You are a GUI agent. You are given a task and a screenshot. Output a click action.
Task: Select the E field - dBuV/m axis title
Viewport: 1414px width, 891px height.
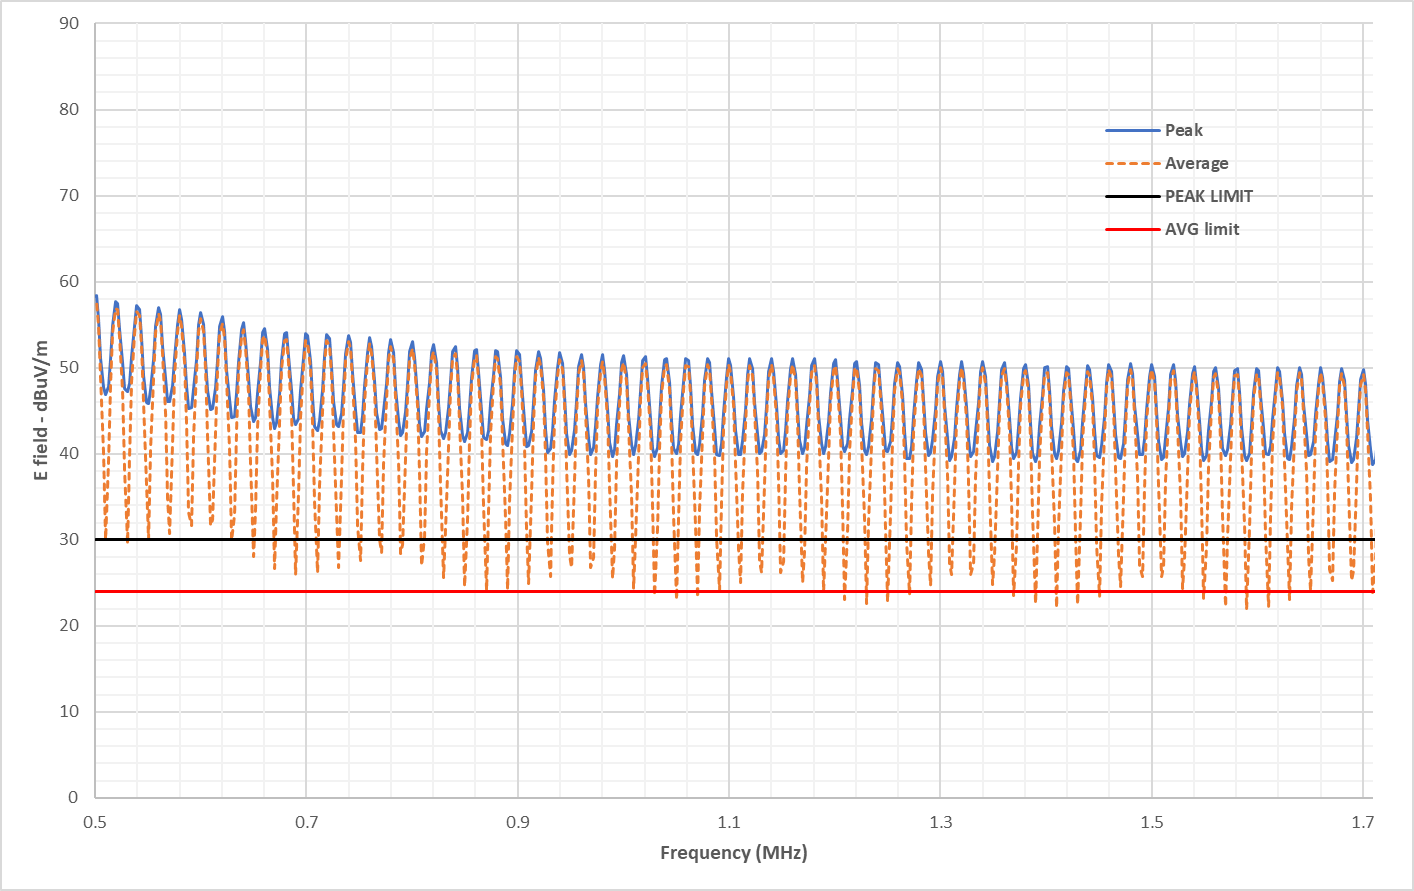pyautogui.click(x=41, y=410)
